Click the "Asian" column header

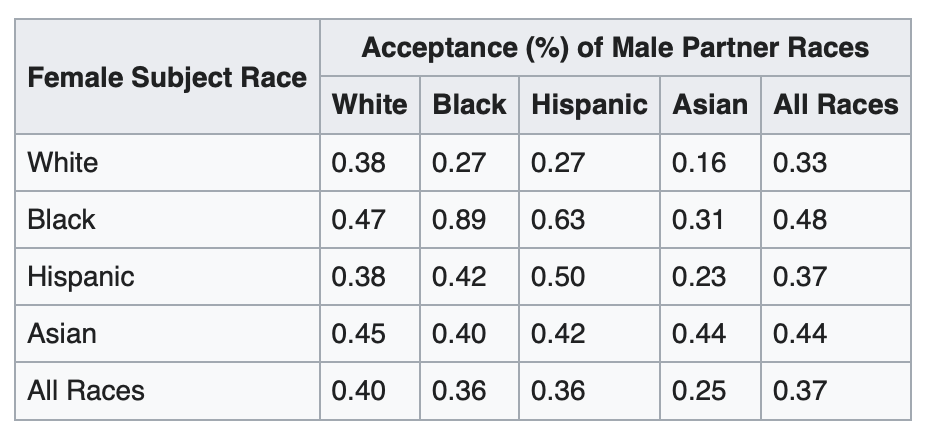(710, 105)
